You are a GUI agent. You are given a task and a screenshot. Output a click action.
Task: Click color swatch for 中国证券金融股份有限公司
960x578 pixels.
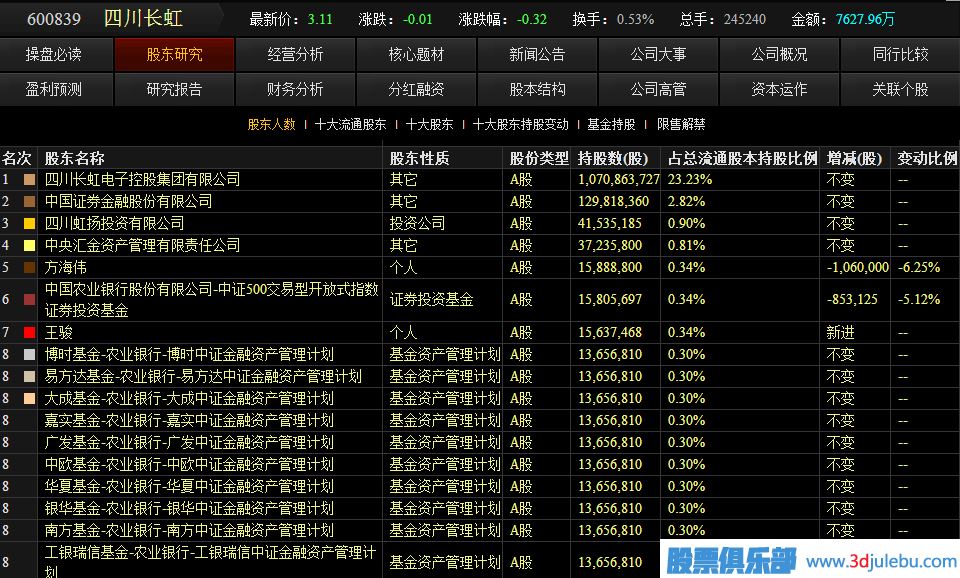pyautogui.click(x=29, y=201)
